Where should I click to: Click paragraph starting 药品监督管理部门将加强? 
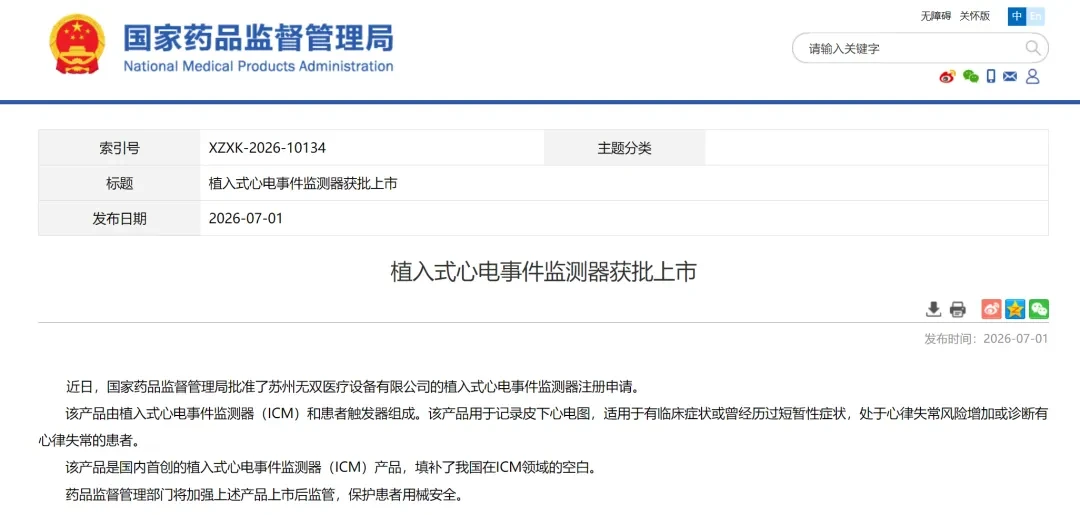tap(264, 495)
